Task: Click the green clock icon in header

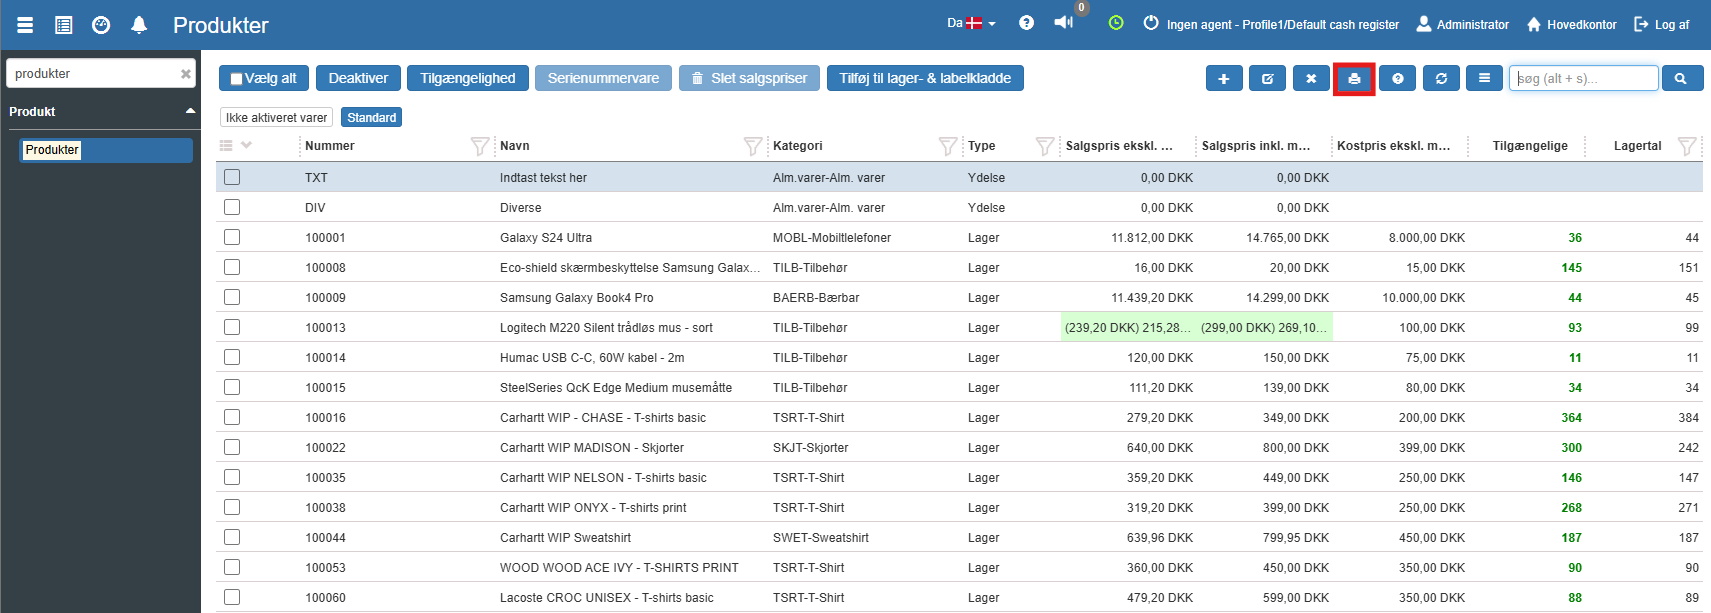Action: [1116, 23]
